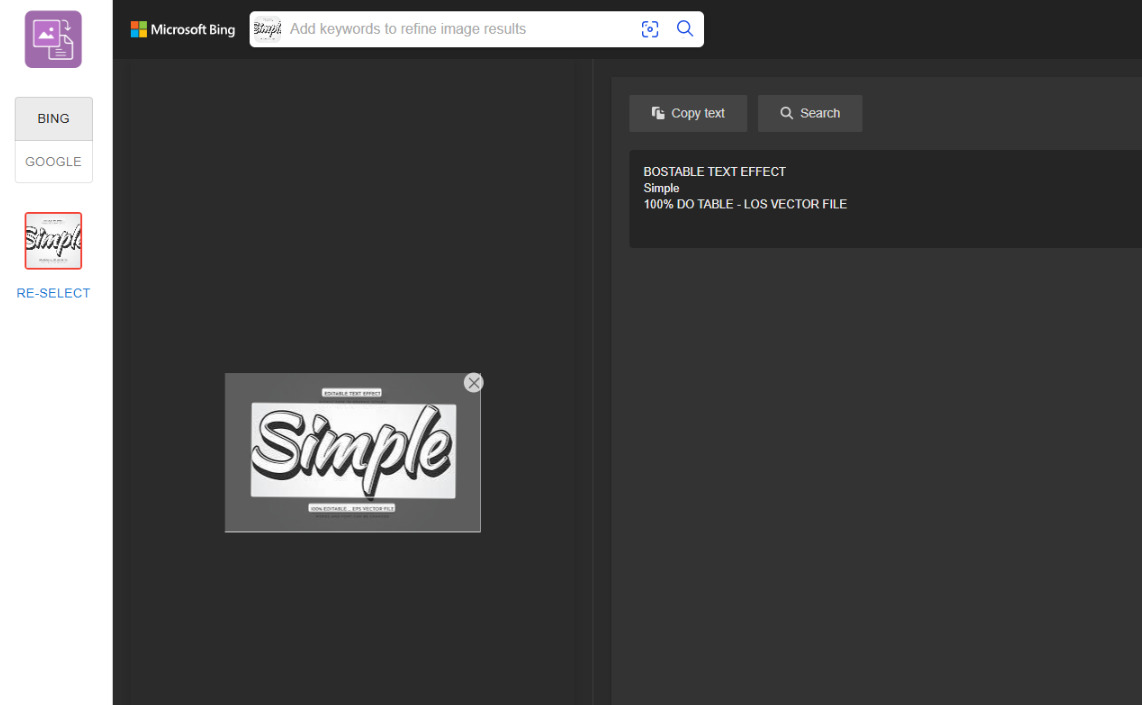
Task: Switch to the GOOGLE tab
Action: [53, 162]
